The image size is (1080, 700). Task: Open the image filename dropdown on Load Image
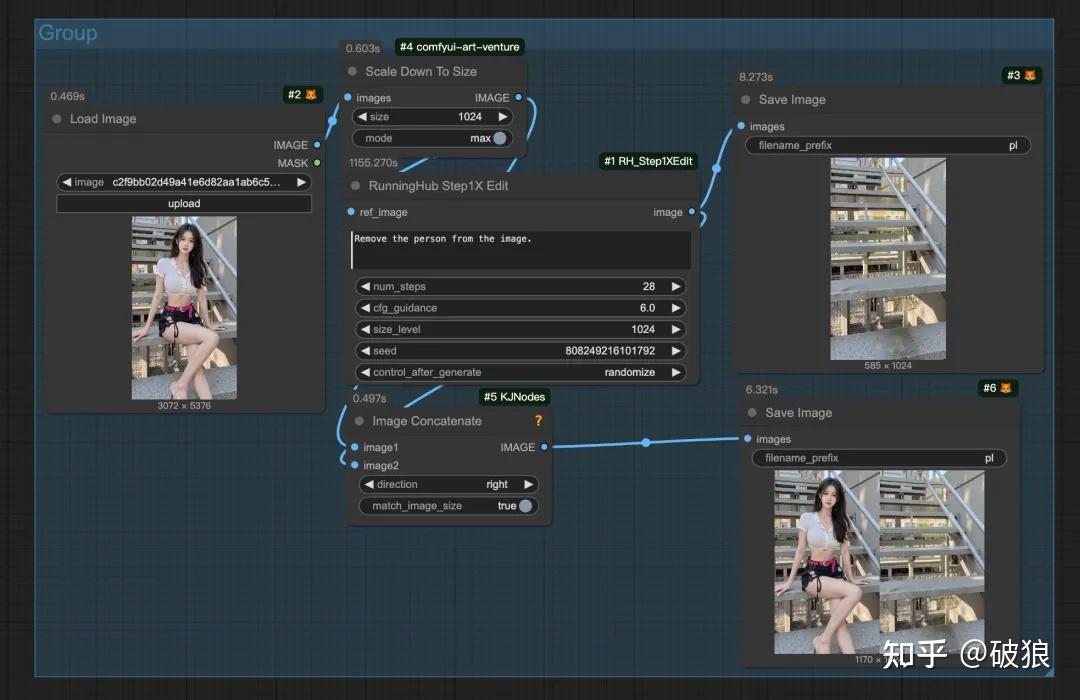184,182
